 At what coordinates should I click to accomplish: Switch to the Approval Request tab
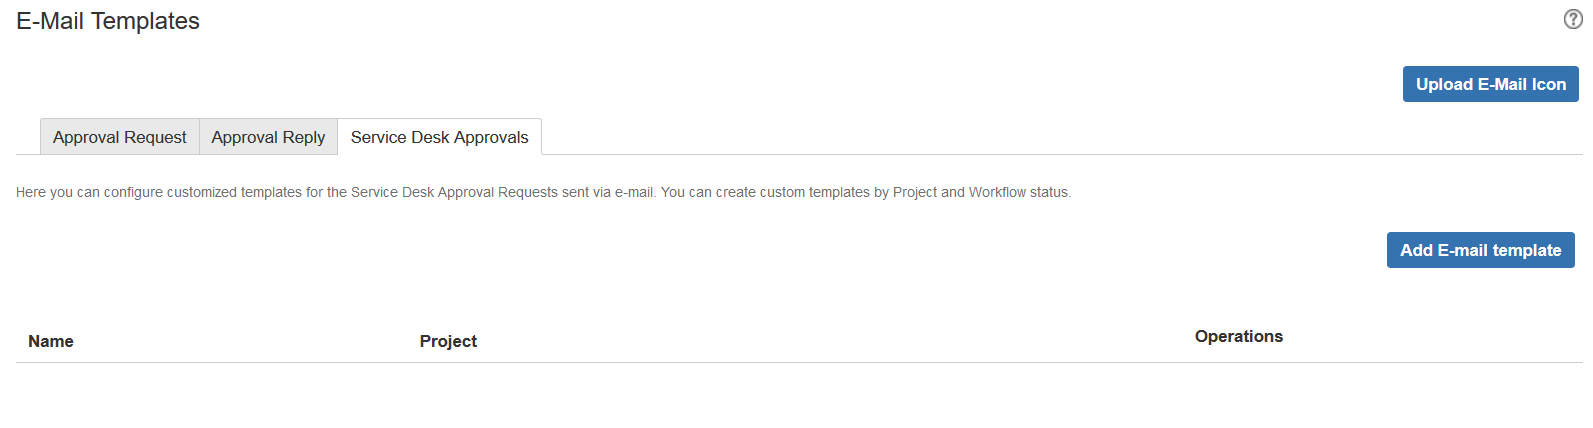pyautogui.click(x=119, y=137)
